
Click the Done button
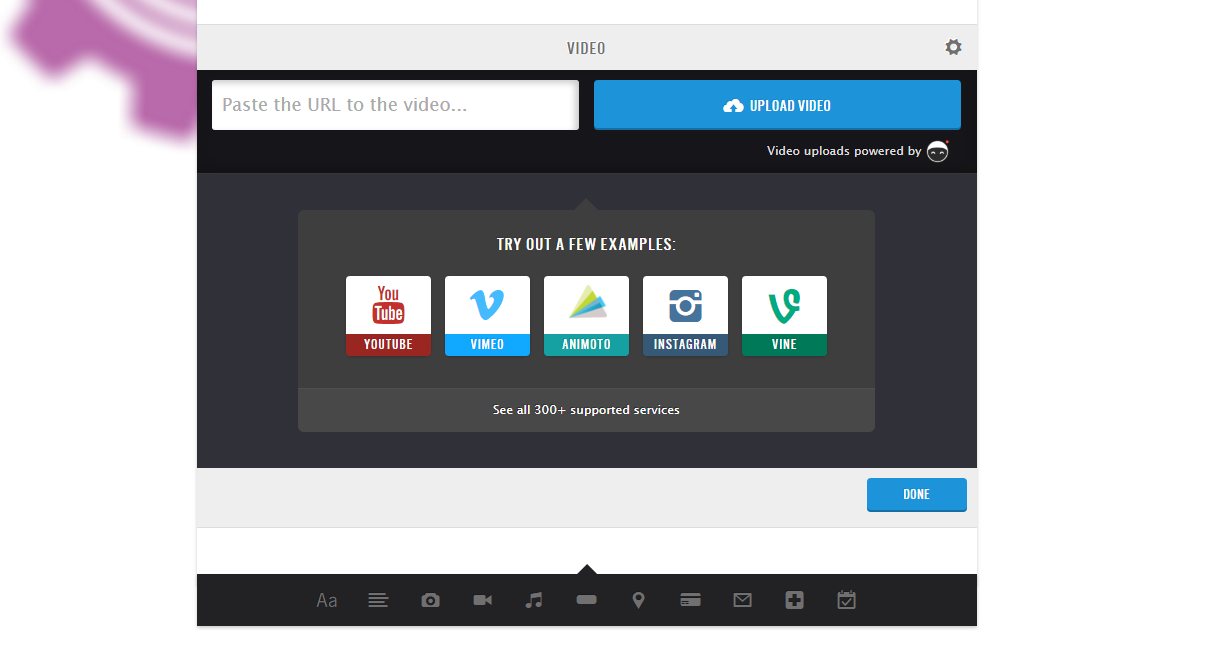pyautogui.click(x=916, y=494)
